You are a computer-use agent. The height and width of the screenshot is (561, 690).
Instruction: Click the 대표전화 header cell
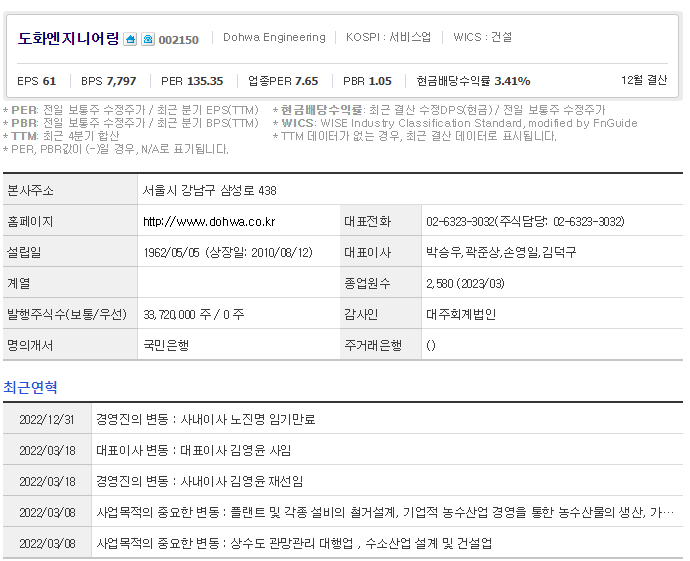point(381,220)
